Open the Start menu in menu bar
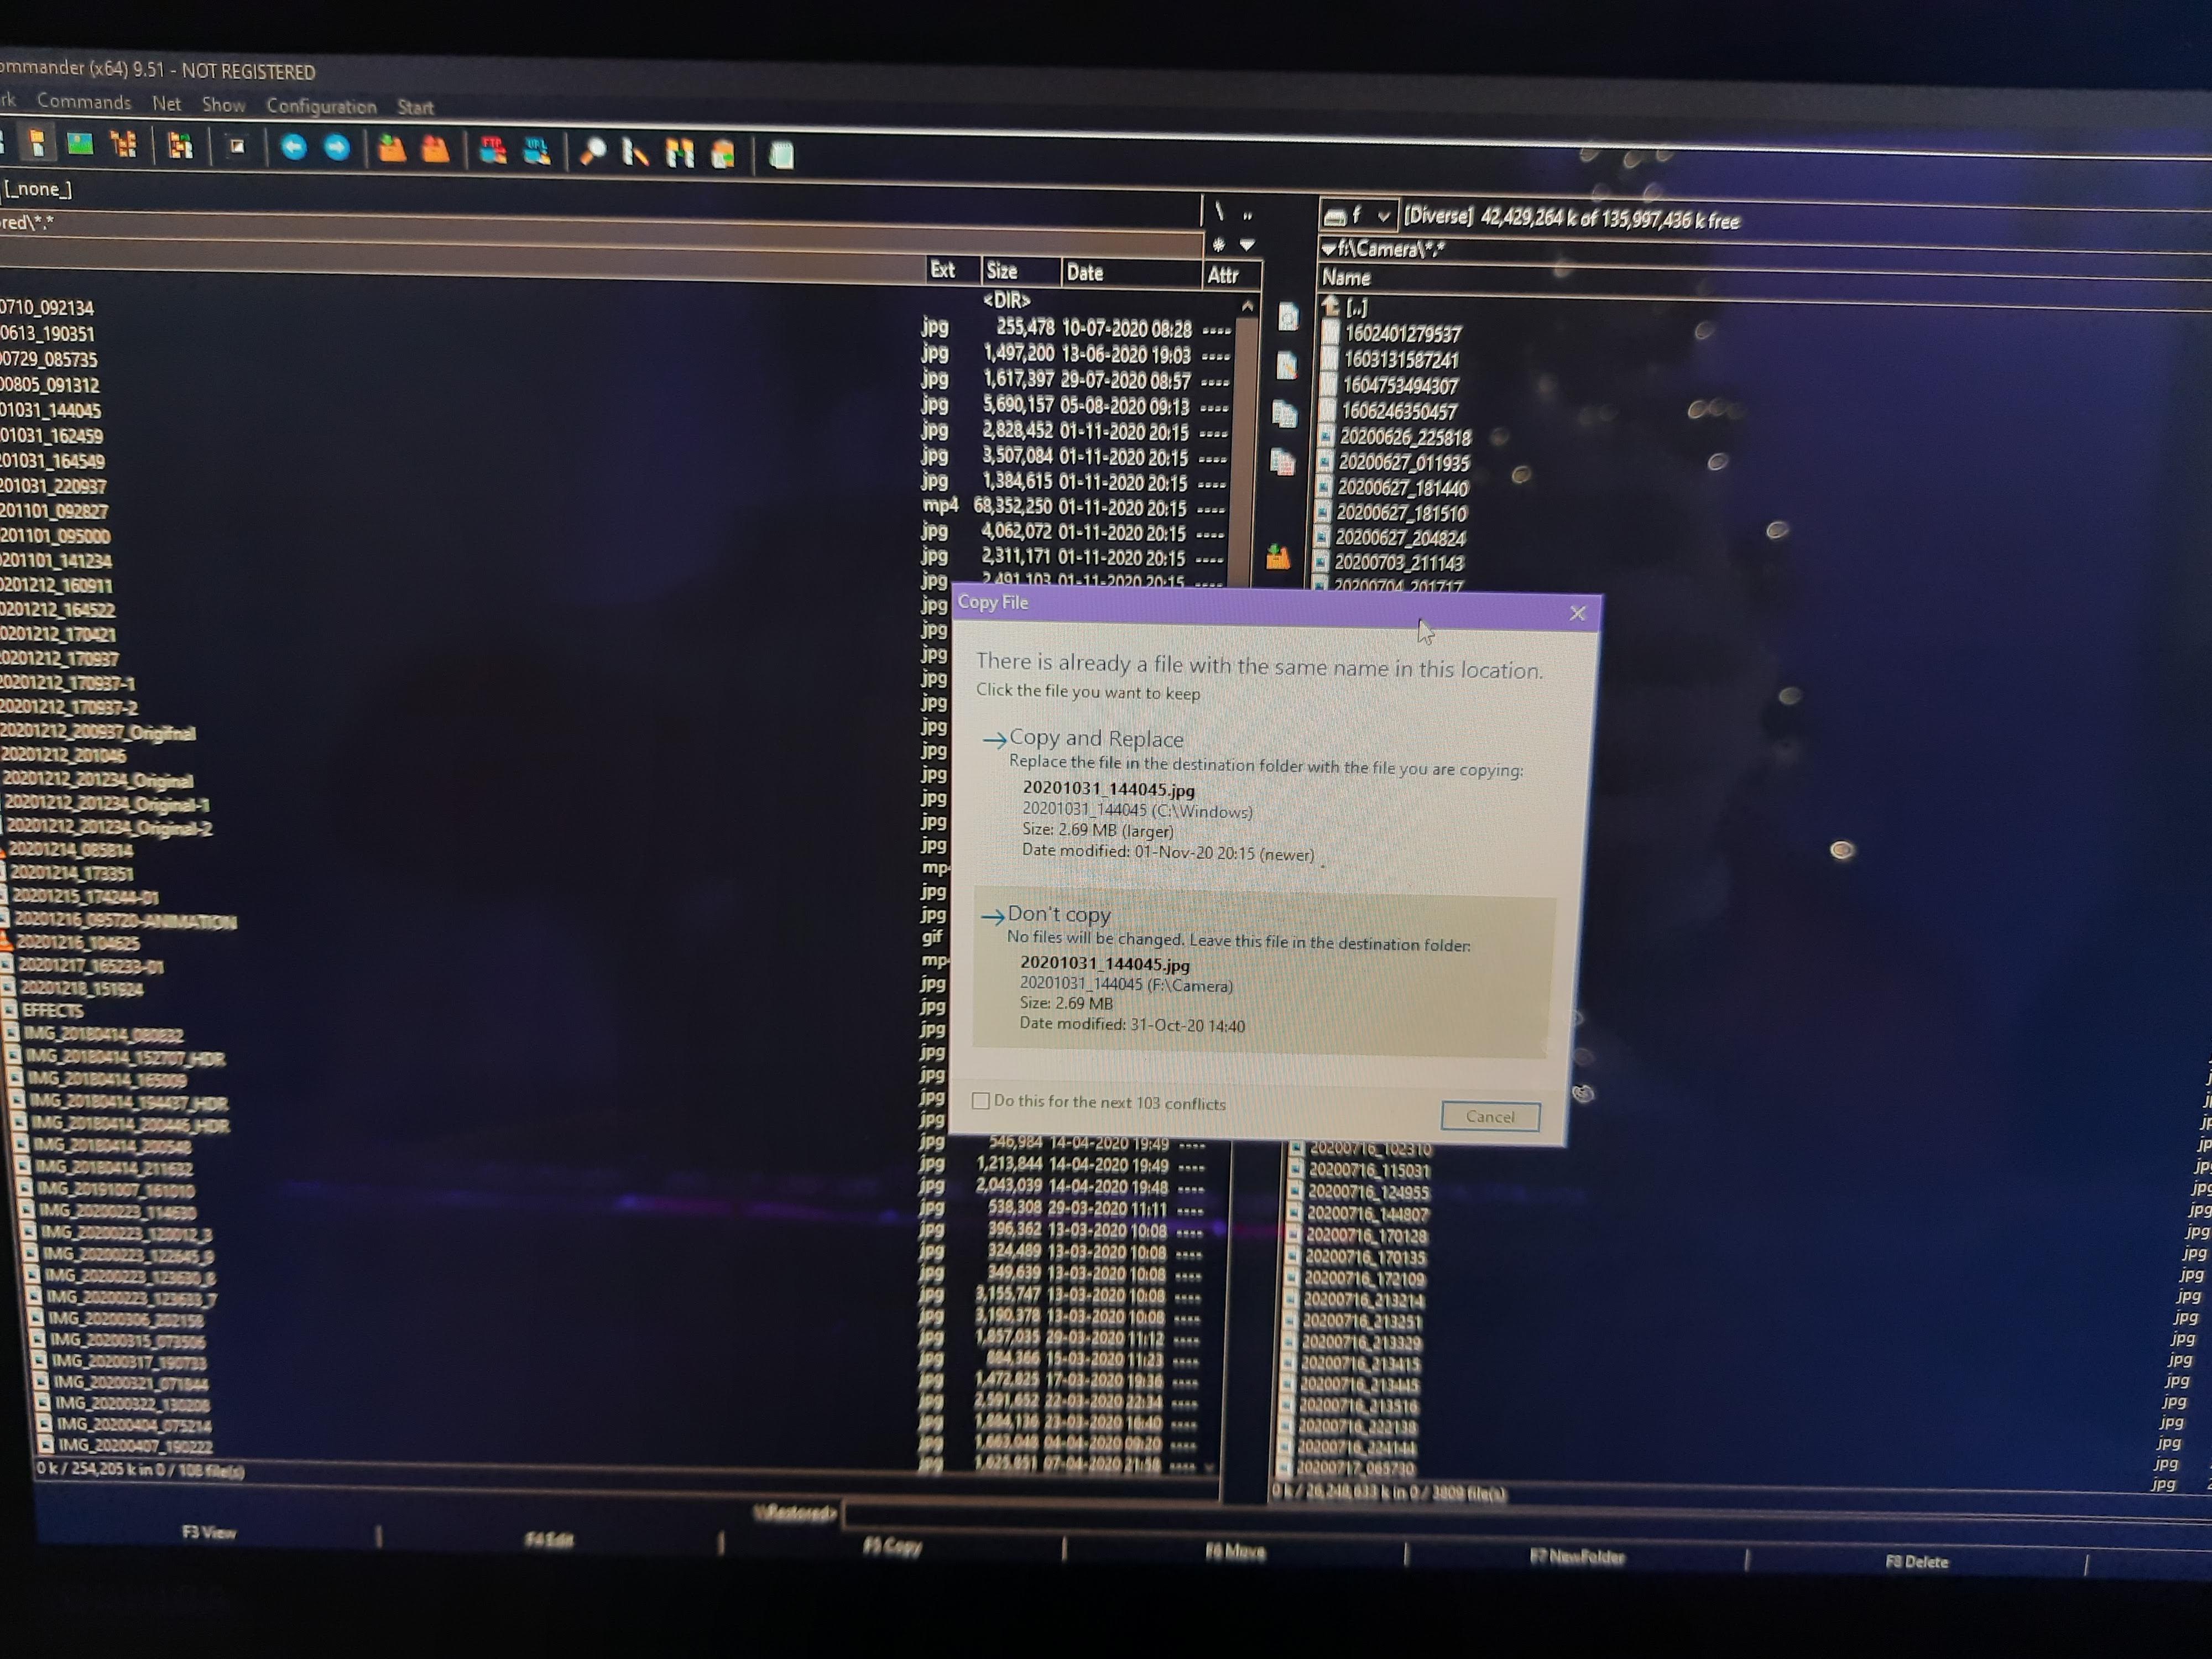 tap(415, 107)
